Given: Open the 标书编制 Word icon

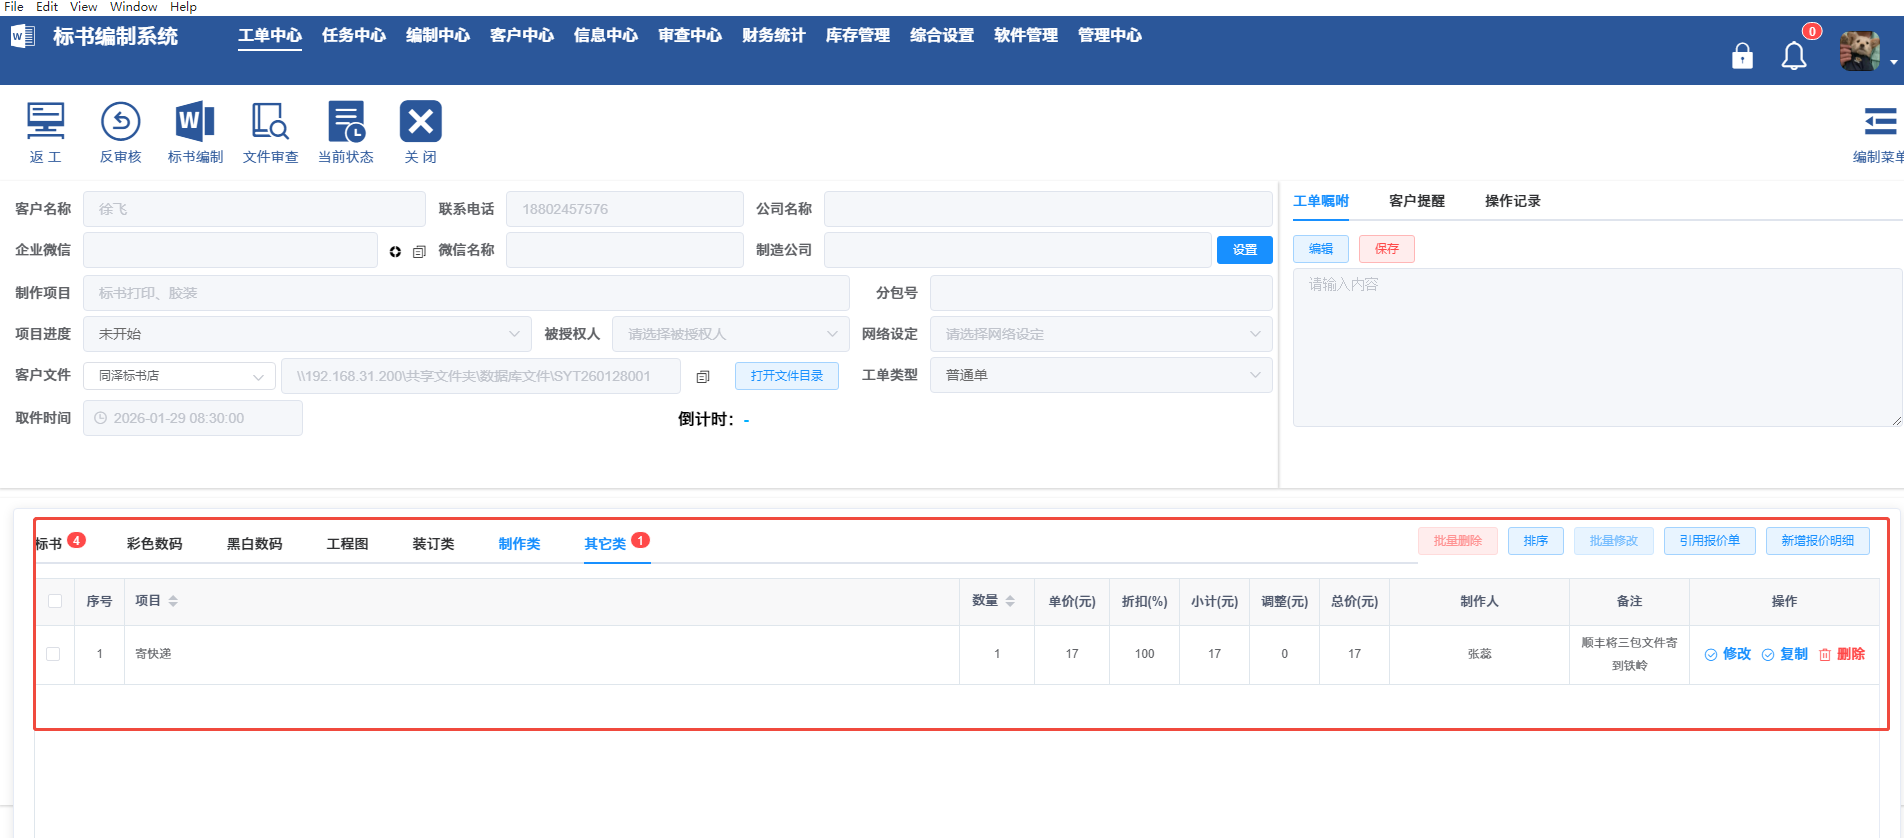Looking at the screenshot, I should coord(195,121).
